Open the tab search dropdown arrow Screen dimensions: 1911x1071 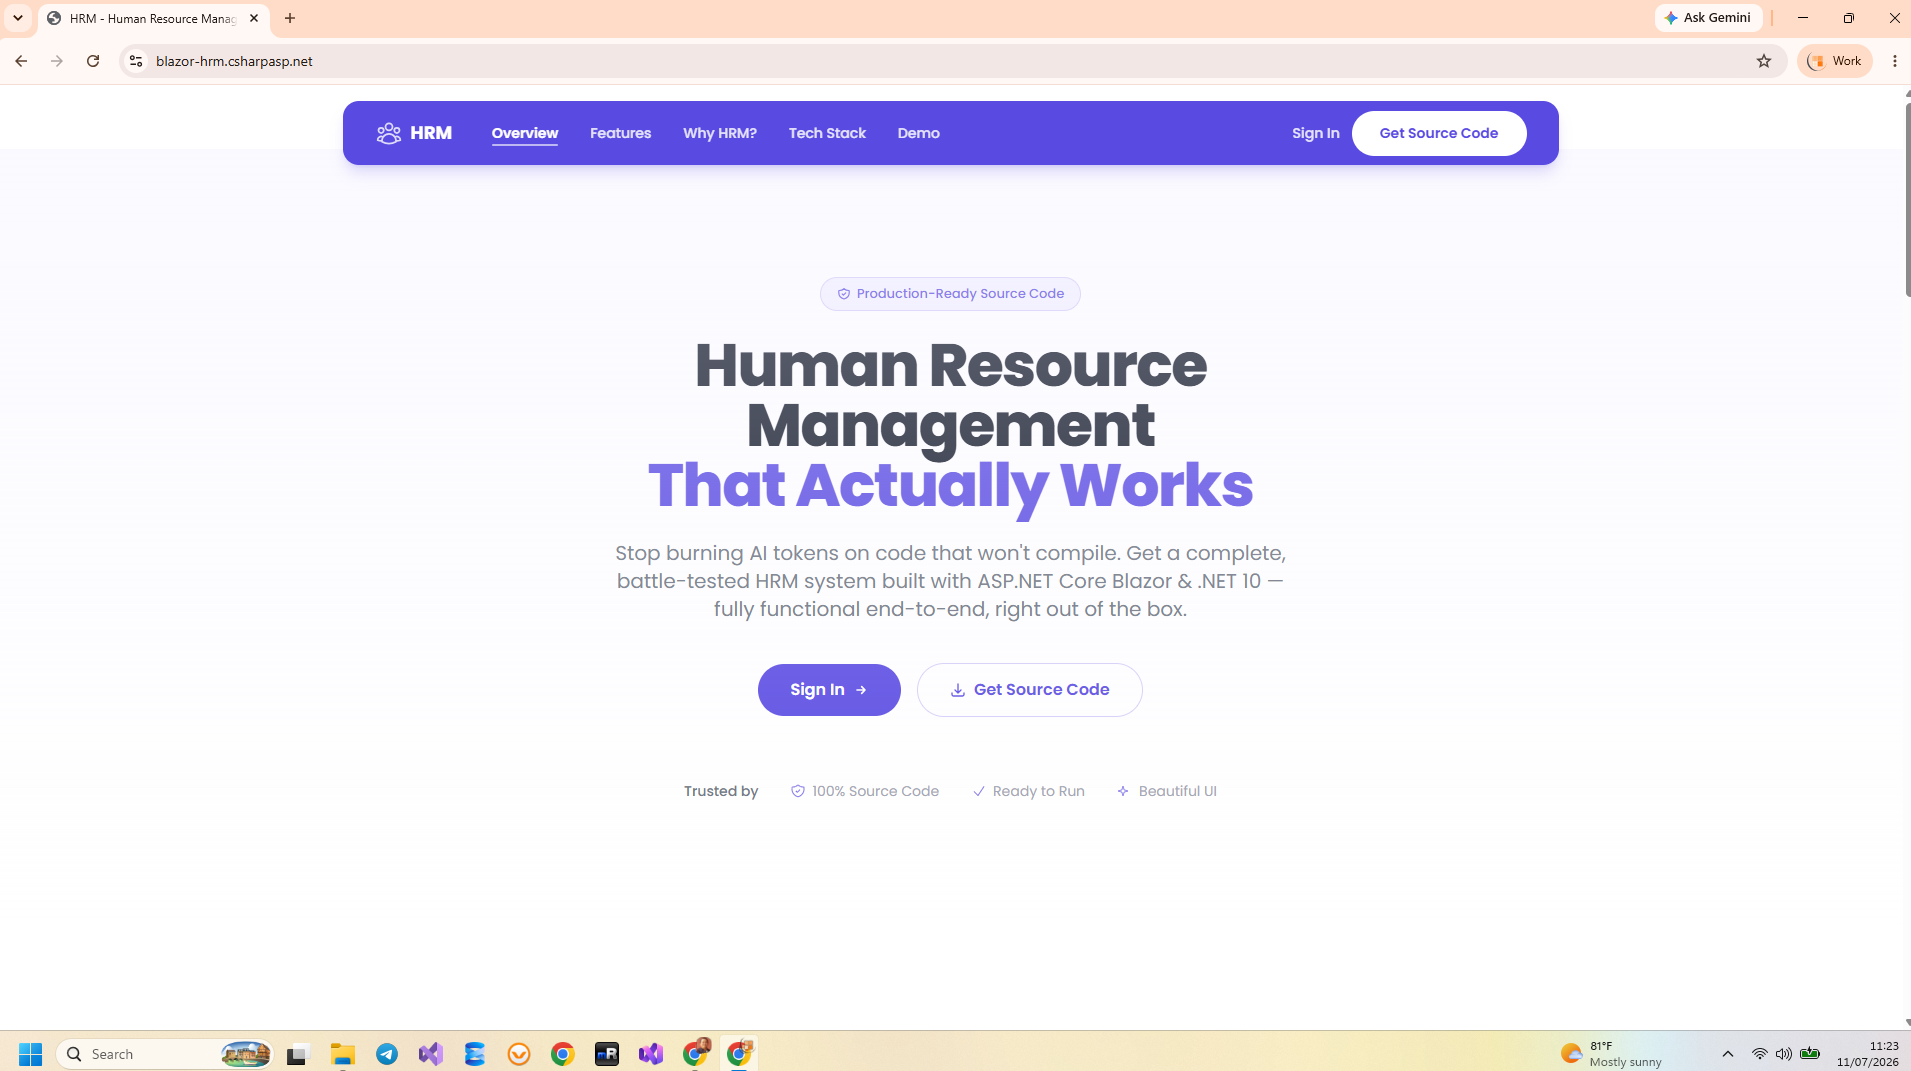(x=18, y=18)
